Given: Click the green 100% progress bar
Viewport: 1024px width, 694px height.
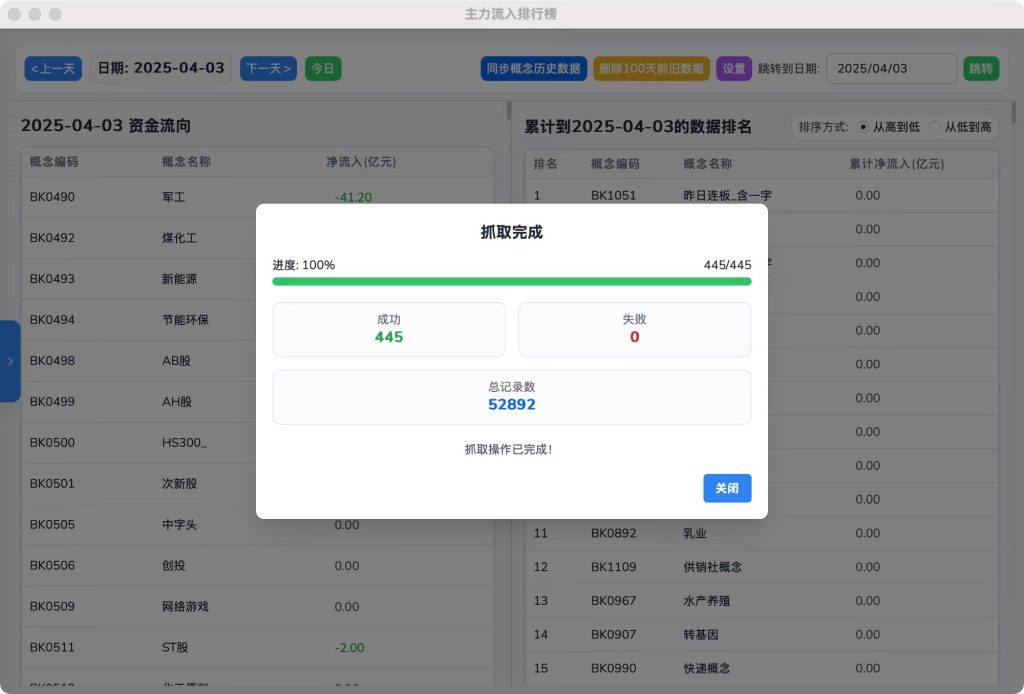Looking at the screenshot, I should click(511, 282).
